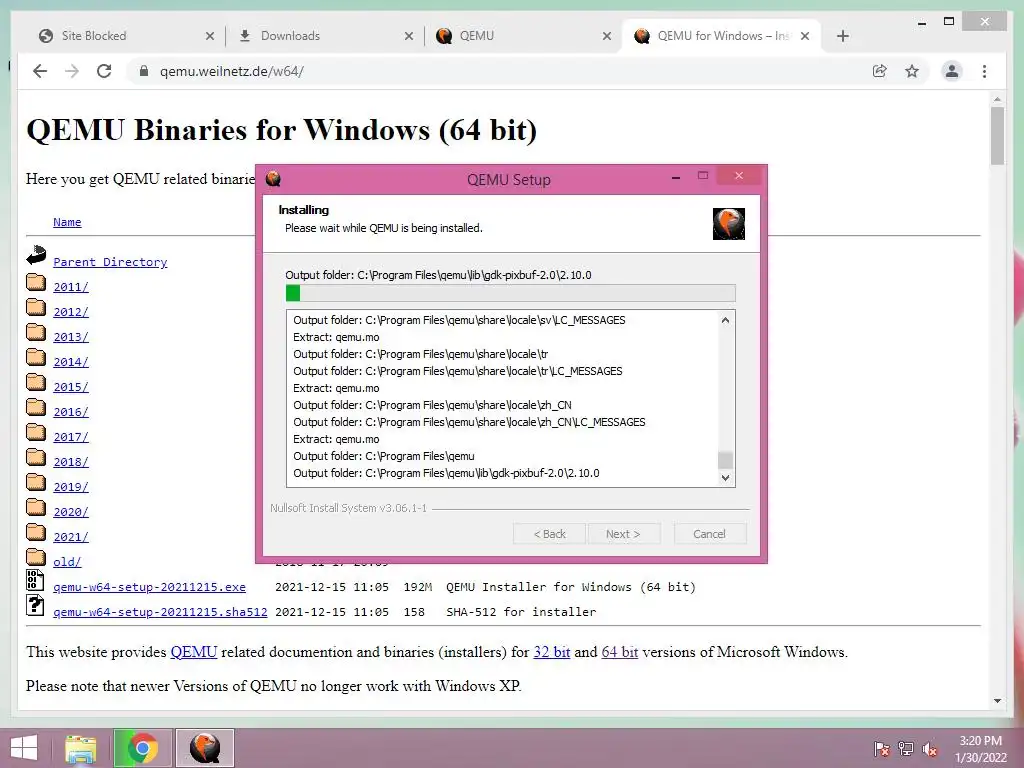Click Next in QEMU Setup

click(623, 534)
